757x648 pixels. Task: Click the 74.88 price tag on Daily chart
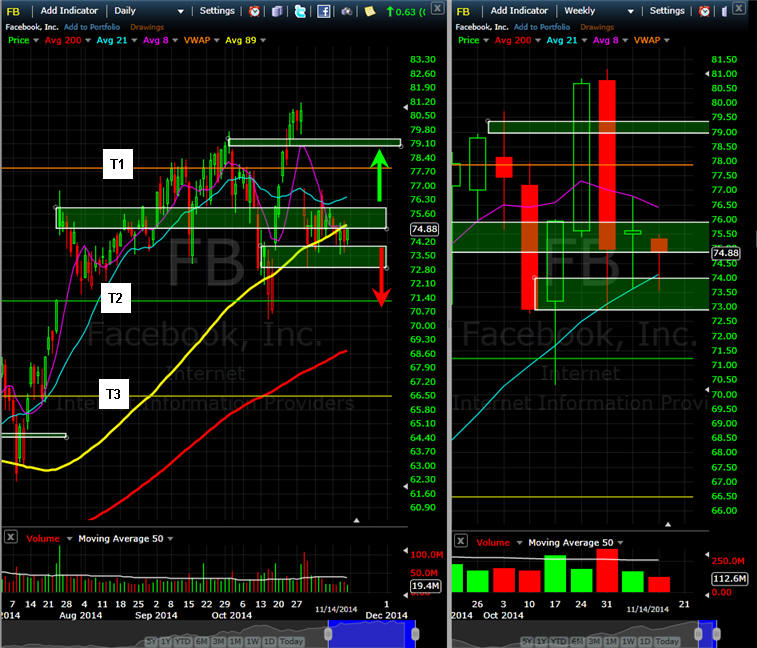point(424,229)
